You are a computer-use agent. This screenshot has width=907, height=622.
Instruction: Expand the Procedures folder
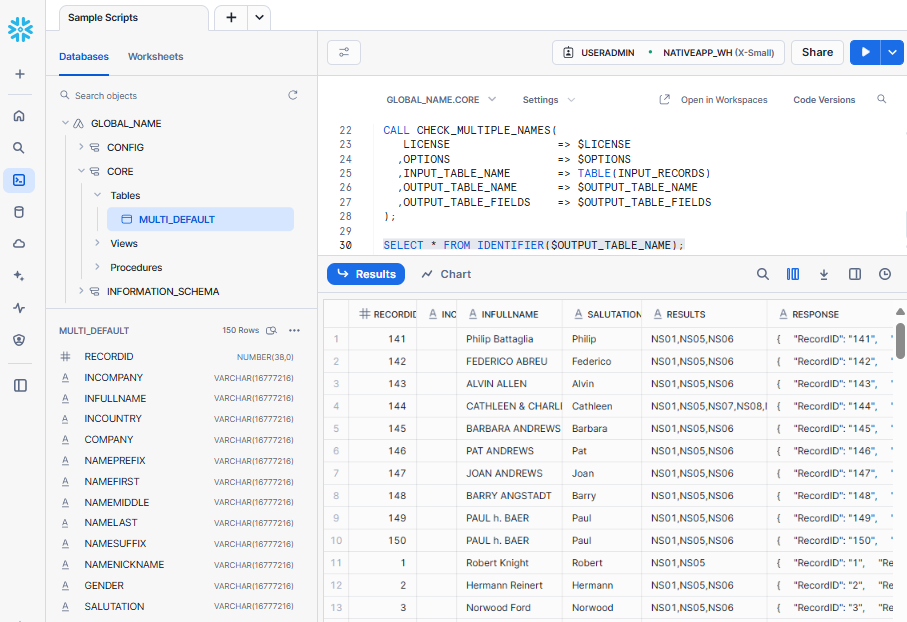click(x=97, y=267)
